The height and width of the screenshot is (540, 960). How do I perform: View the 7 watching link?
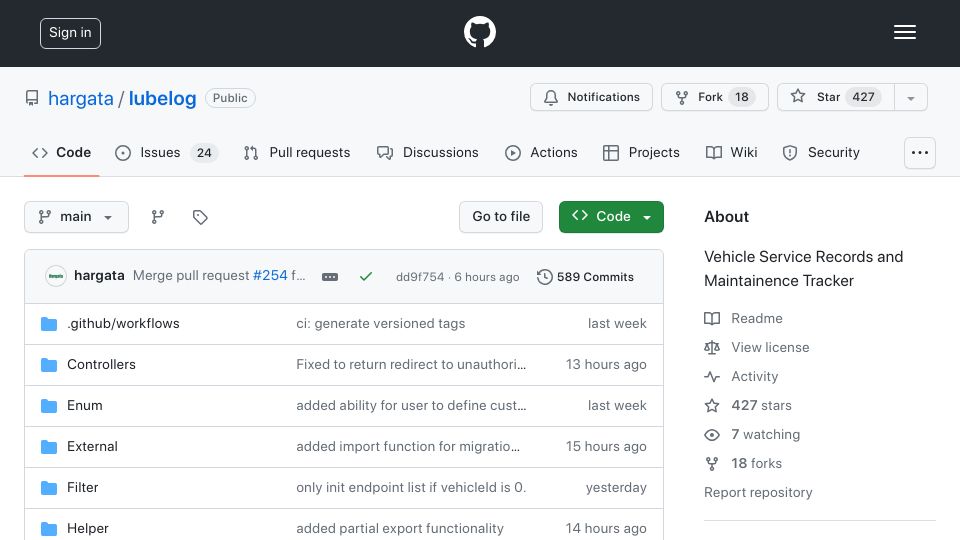752,435
